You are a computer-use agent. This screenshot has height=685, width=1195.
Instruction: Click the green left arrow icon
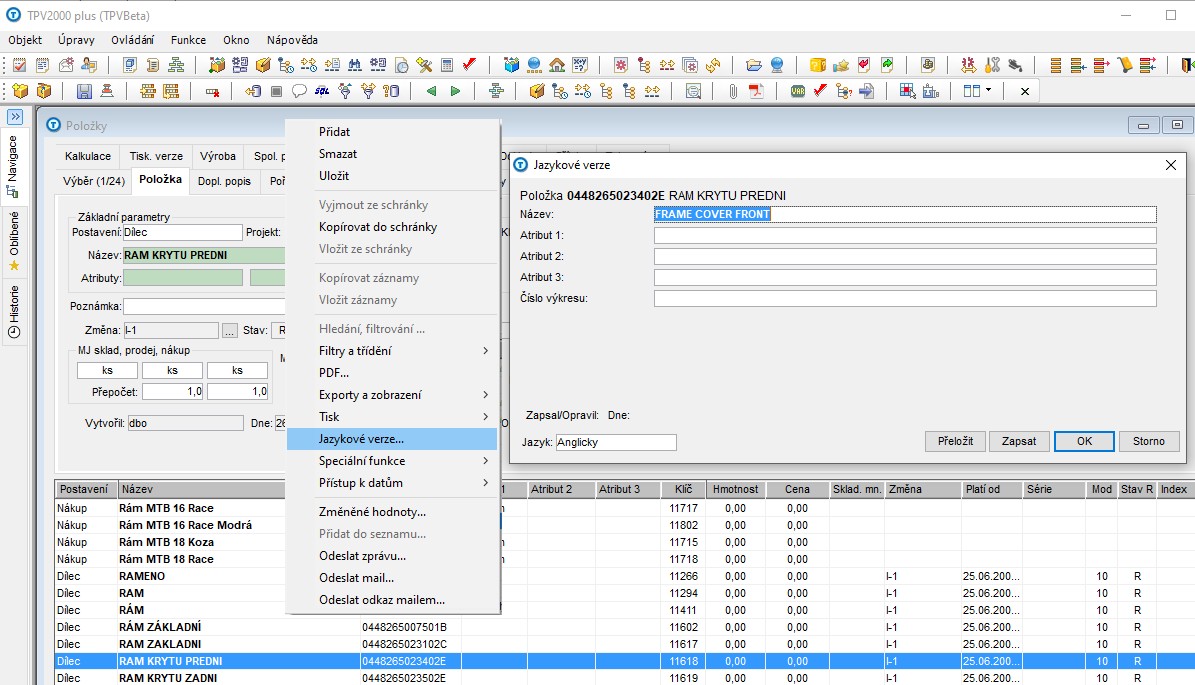pyautogui.click(x=431, y=91)
